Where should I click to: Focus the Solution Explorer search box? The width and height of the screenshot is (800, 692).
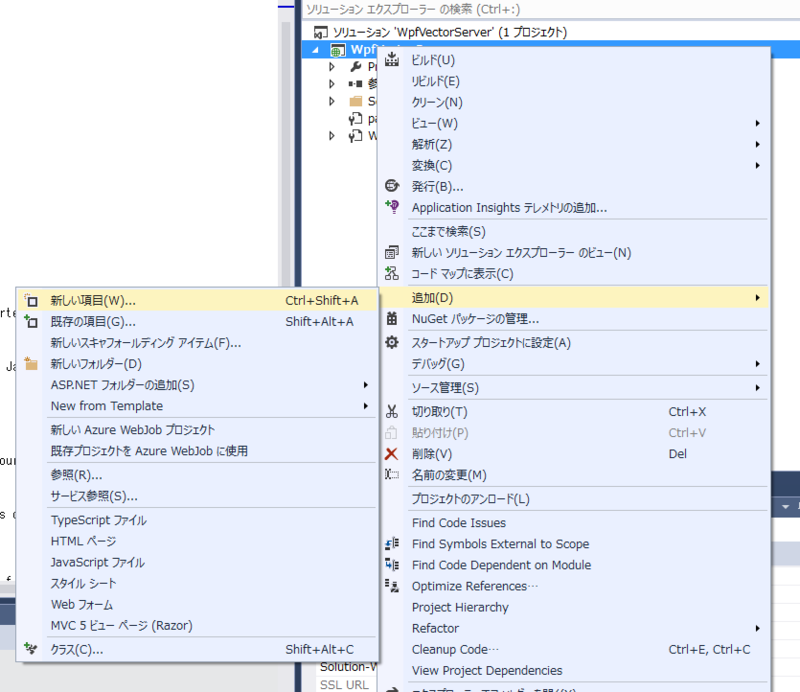tap(551, 9)
